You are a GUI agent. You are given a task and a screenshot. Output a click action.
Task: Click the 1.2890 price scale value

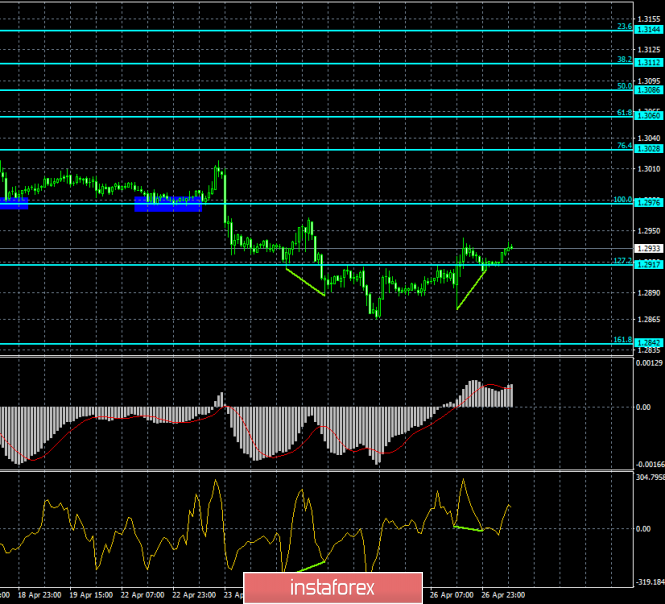tap(649, 293)
